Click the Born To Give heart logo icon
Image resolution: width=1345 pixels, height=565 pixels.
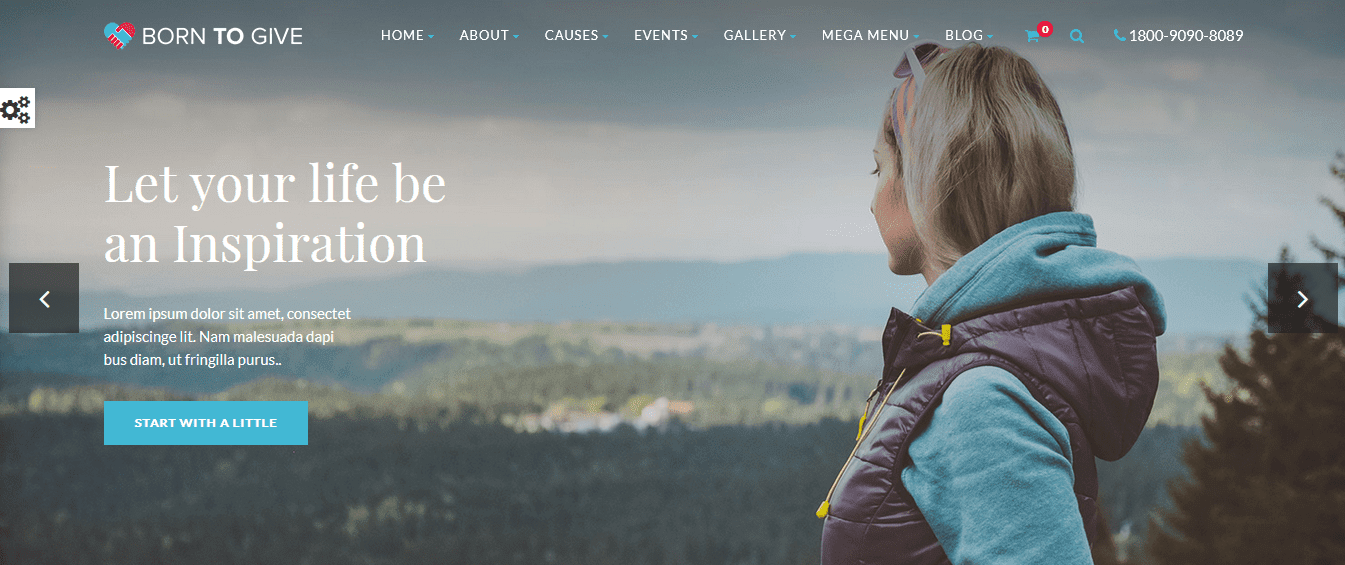tap(119, 36)
